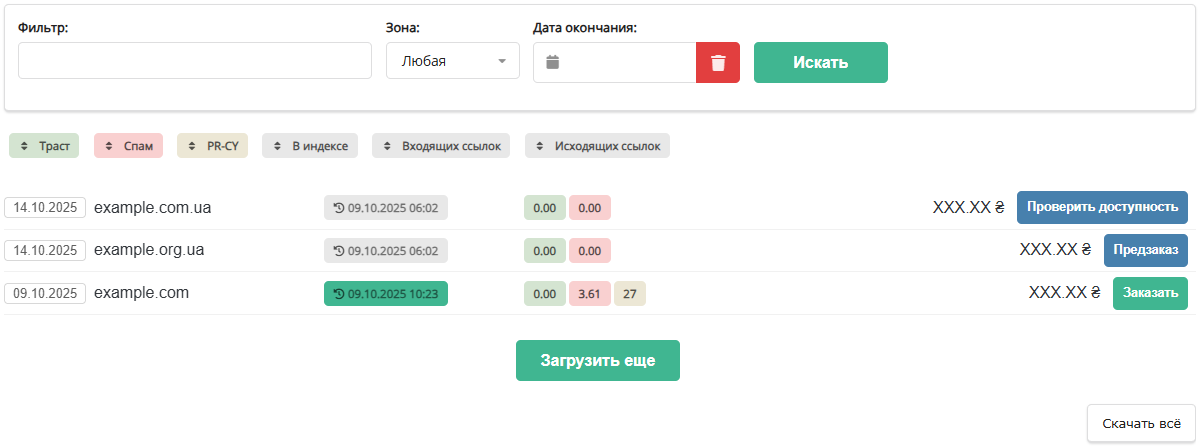This screenshot has height=446, width=1200.
Task: Click the Искать search button
Action: point(820,62)
